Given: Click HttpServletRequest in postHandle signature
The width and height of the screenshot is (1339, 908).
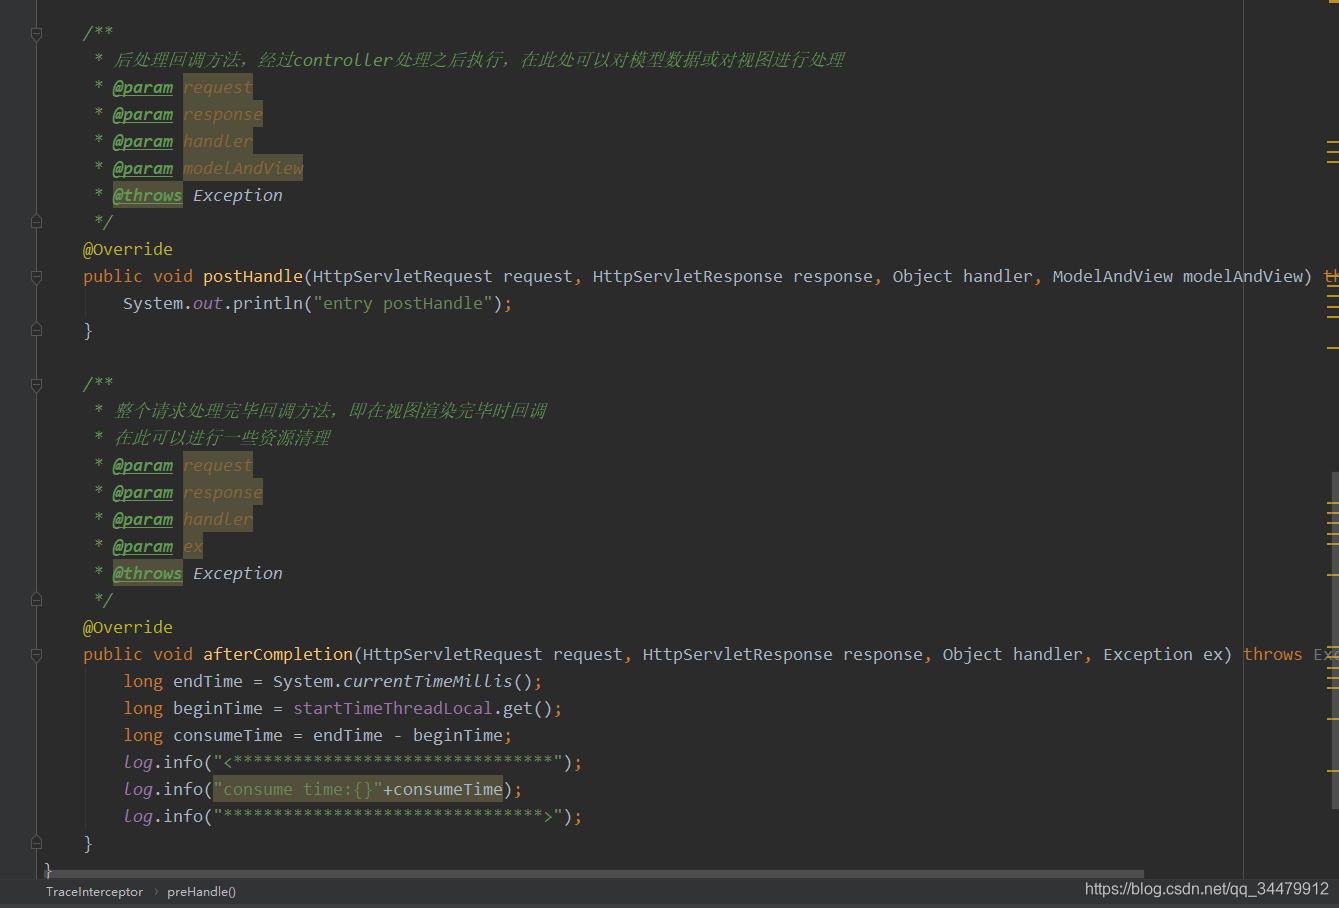Looking at the screenshot, I should [403, 276].
